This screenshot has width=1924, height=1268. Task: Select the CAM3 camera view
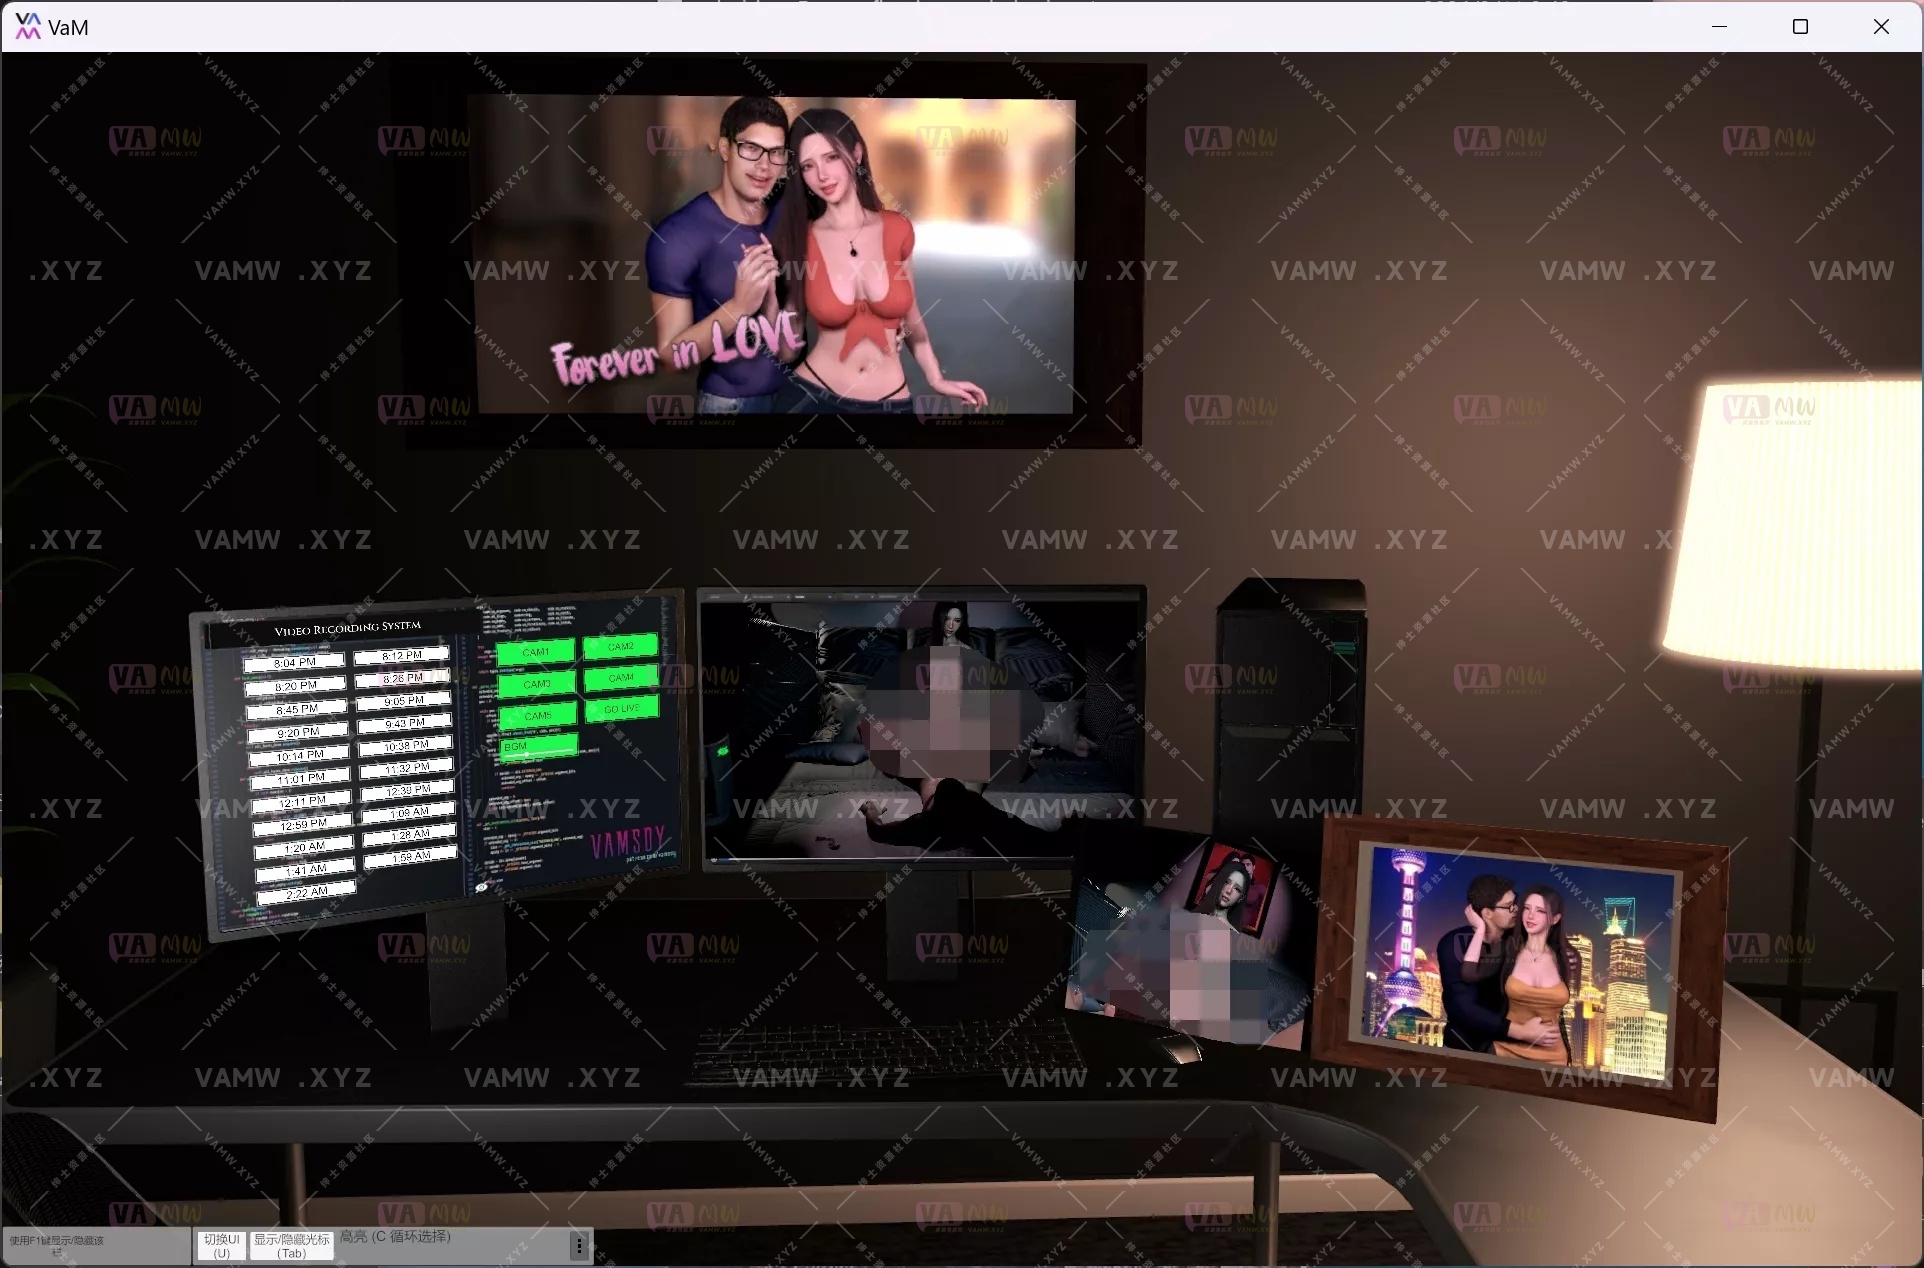click(x=537, y=683)
